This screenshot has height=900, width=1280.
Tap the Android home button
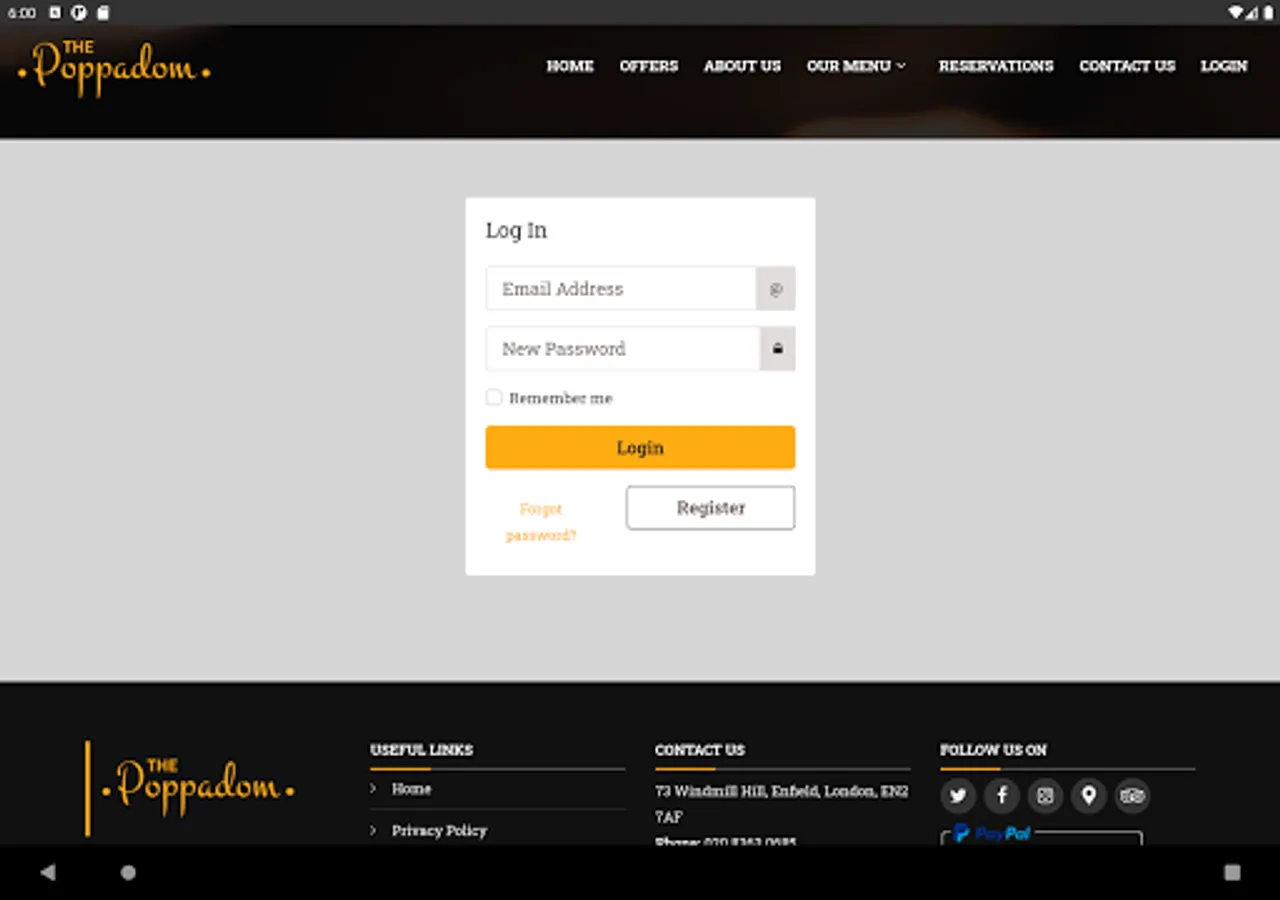128,872
